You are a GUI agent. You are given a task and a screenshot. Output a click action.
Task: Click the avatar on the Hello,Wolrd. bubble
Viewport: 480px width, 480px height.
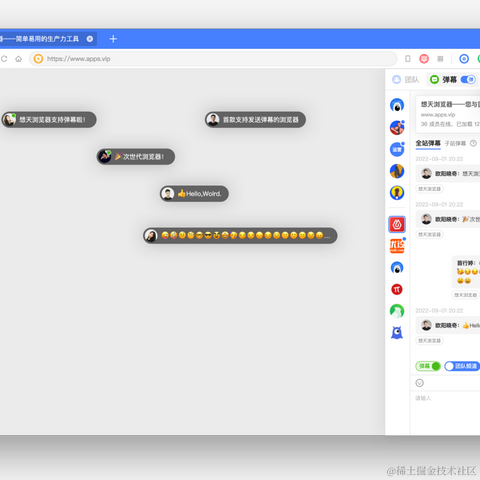click(x=168, y=194)
